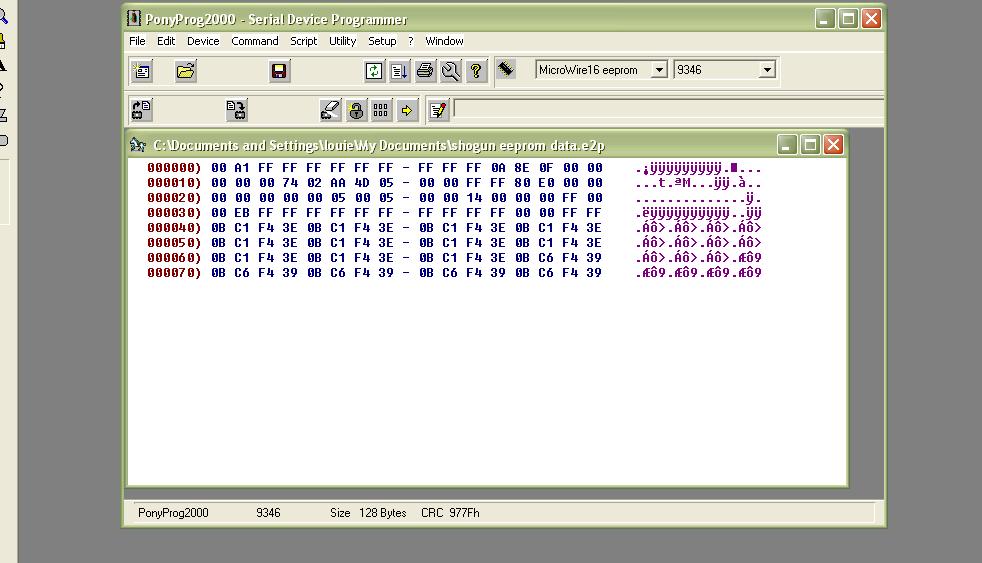This screenshot has height=563, width=982.
Task: Click the yellow arrow program icon
Action: (x=407, y=110)
